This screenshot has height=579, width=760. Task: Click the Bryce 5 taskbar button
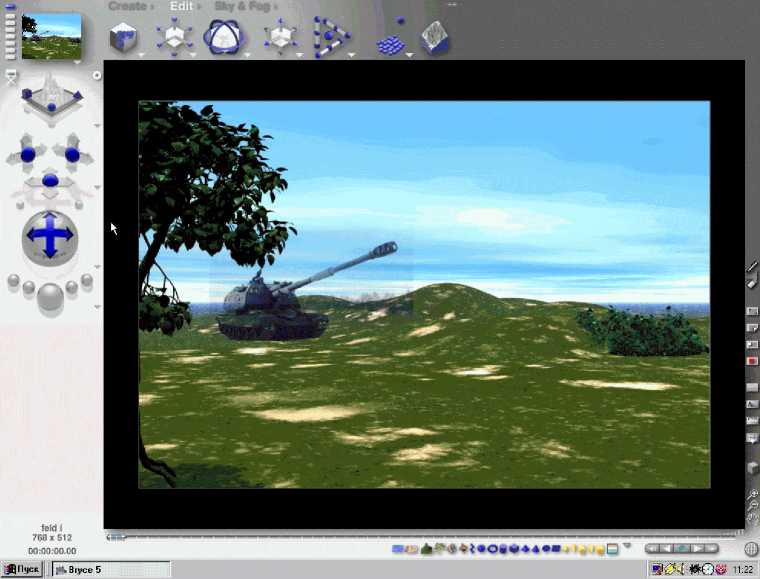(111, 569)
